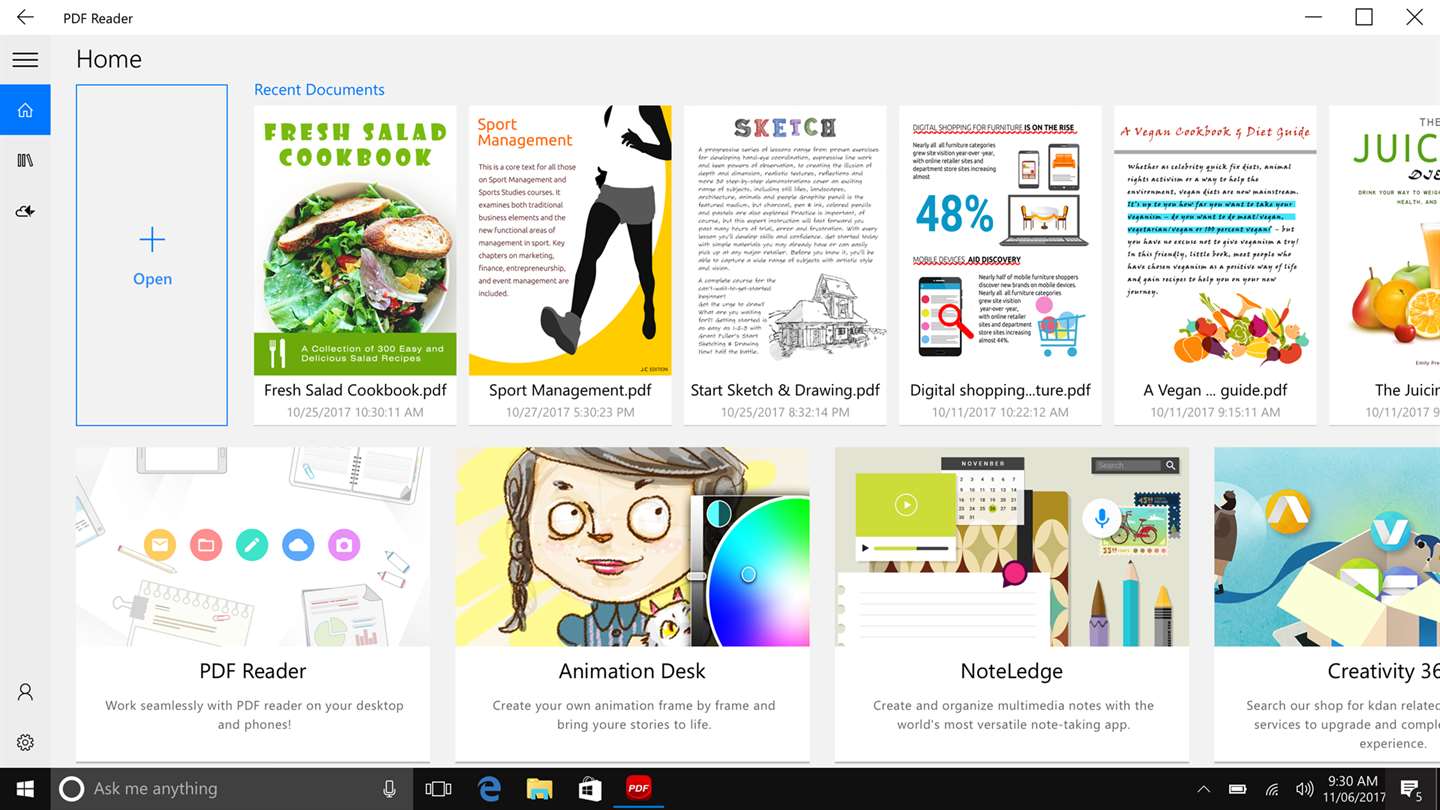Screen dimensions: 1440x810
Task: Click the purple camera icon on PDF Reader card
Action: tap(344, 545)
